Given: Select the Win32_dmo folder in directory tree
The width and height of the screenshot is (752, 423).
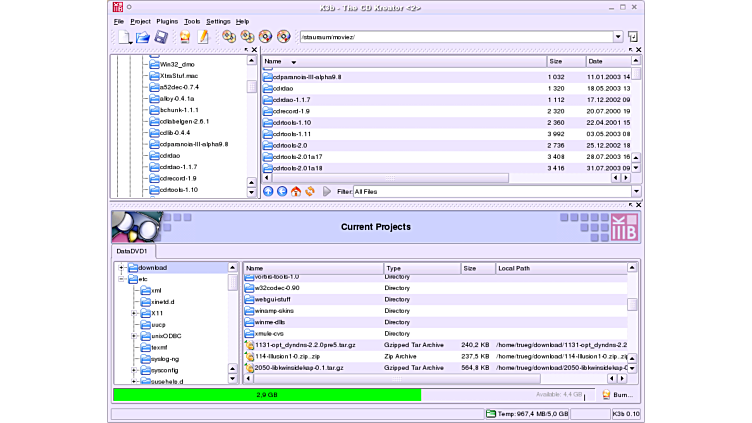Looking at the screenshot, I should (x=172, y=64).
